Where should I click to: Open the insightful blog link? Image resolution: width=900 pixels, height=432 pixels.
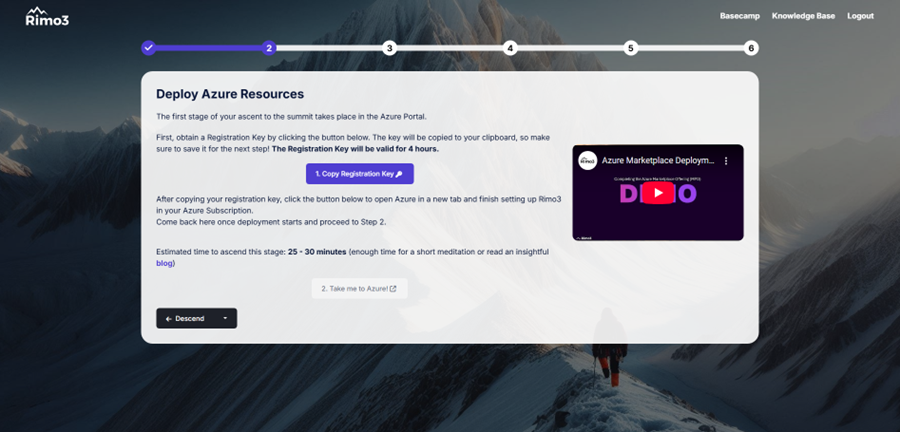click(166, 263)
